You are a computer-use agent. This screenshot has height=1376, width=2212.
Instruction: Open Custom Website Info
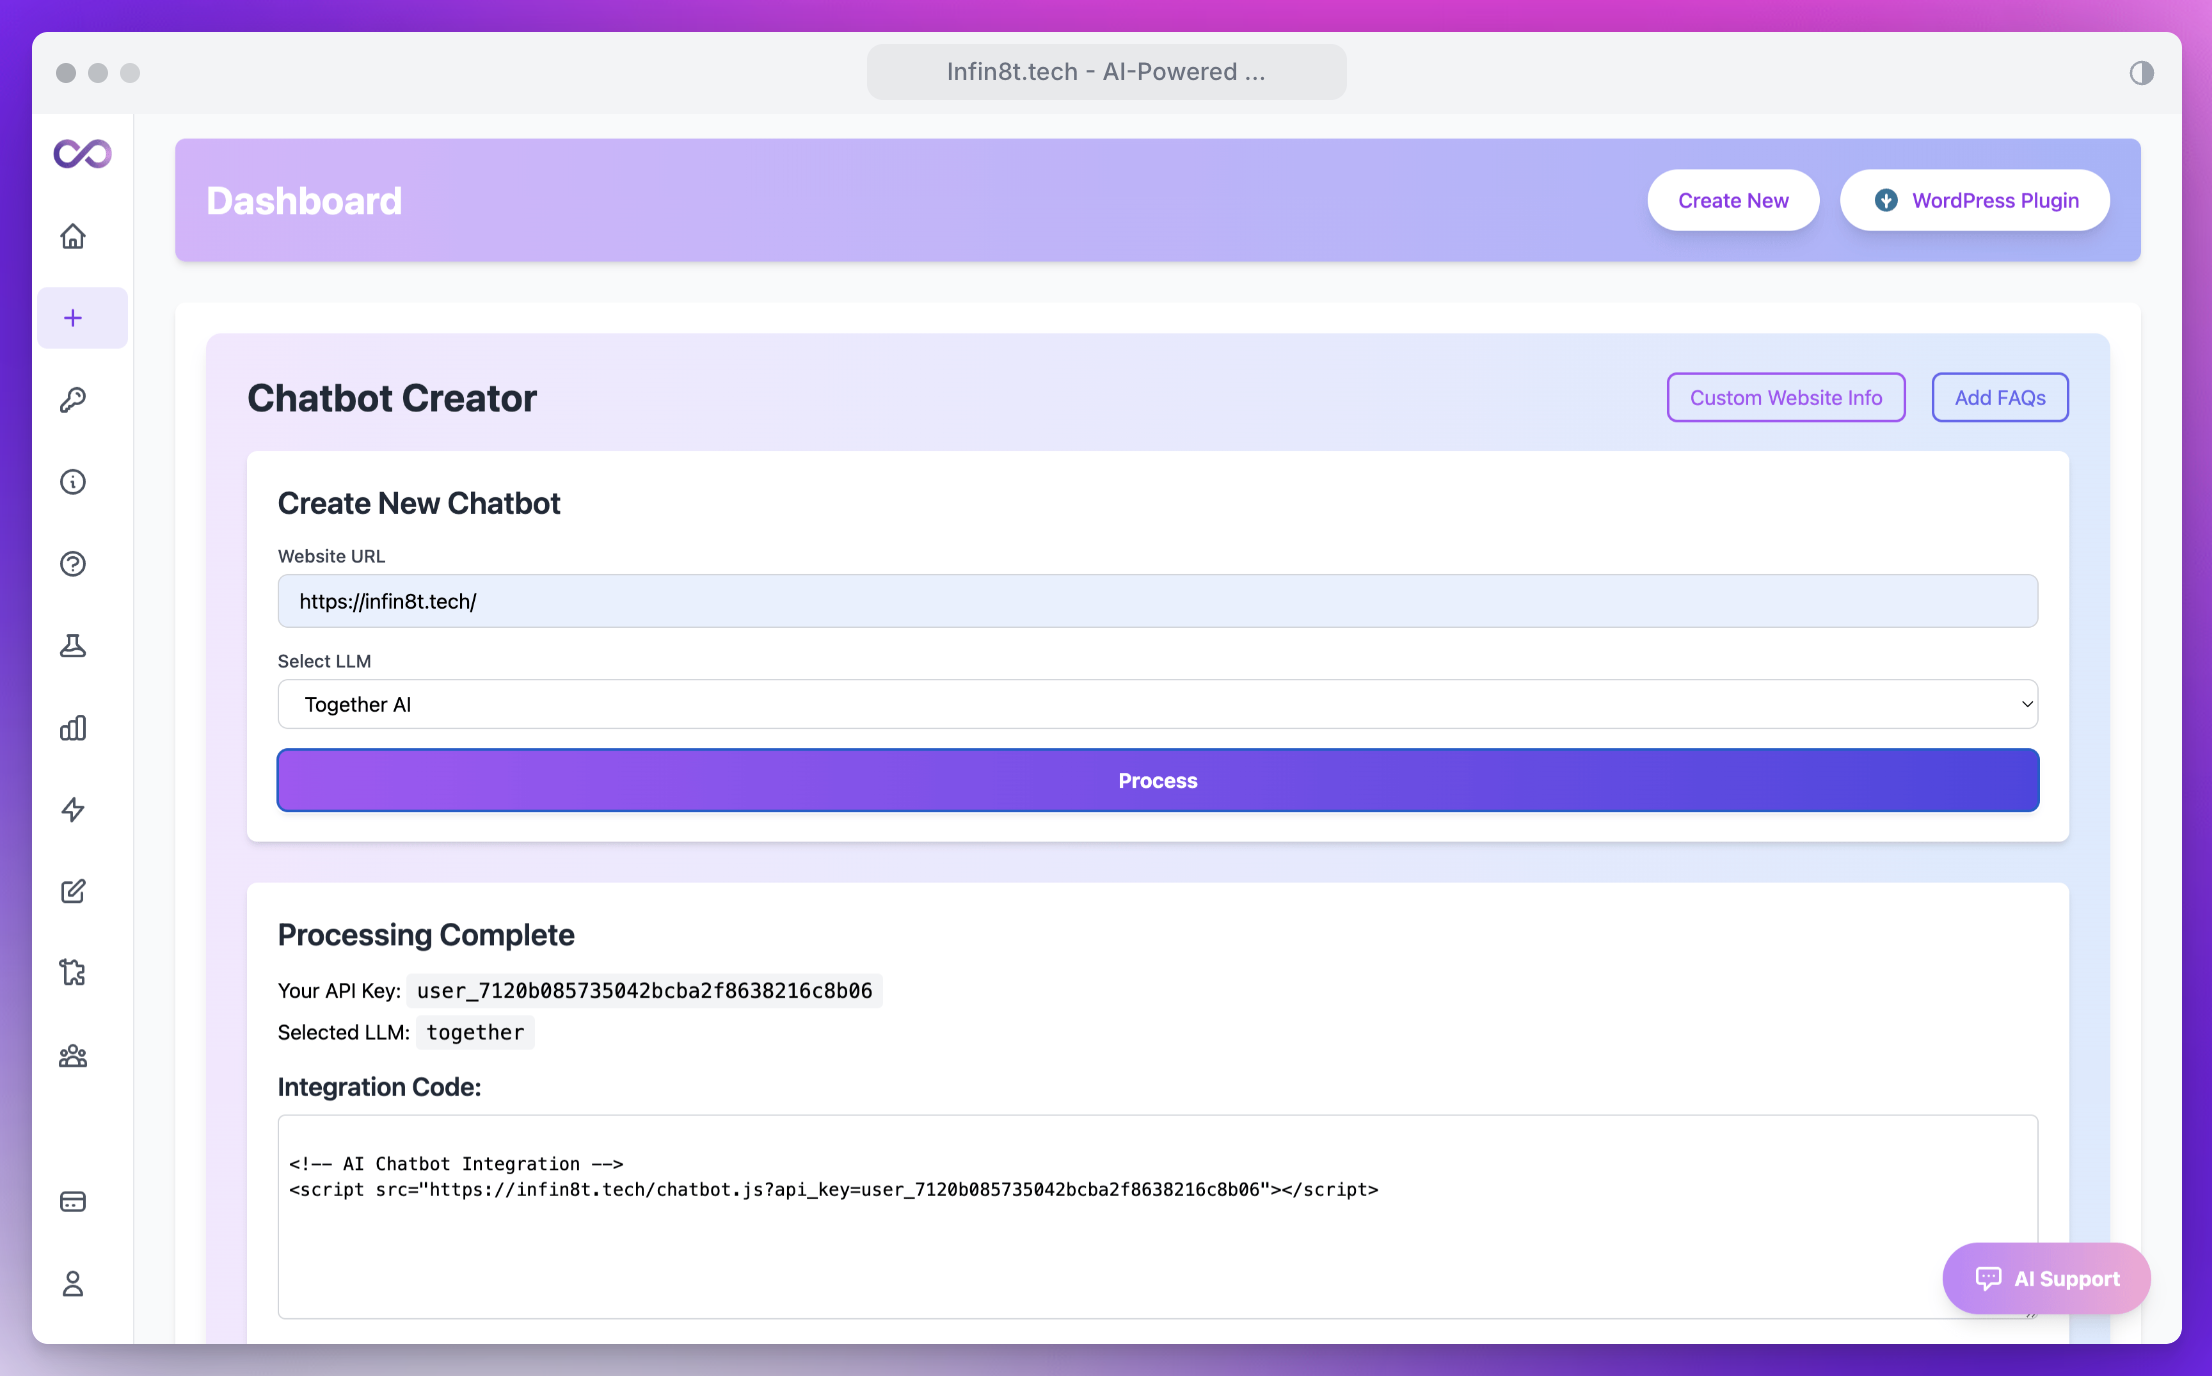[x=1786, y=397]
